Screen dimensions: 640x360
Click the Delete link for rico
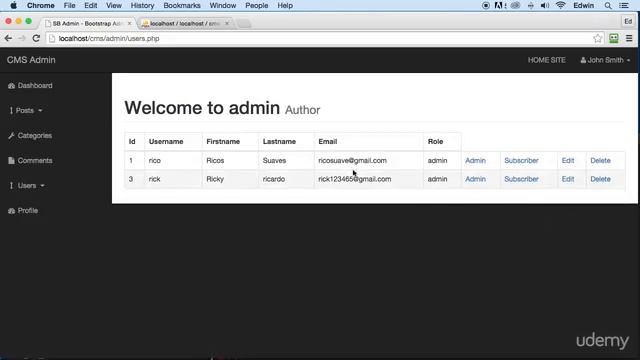click(600, 160)
